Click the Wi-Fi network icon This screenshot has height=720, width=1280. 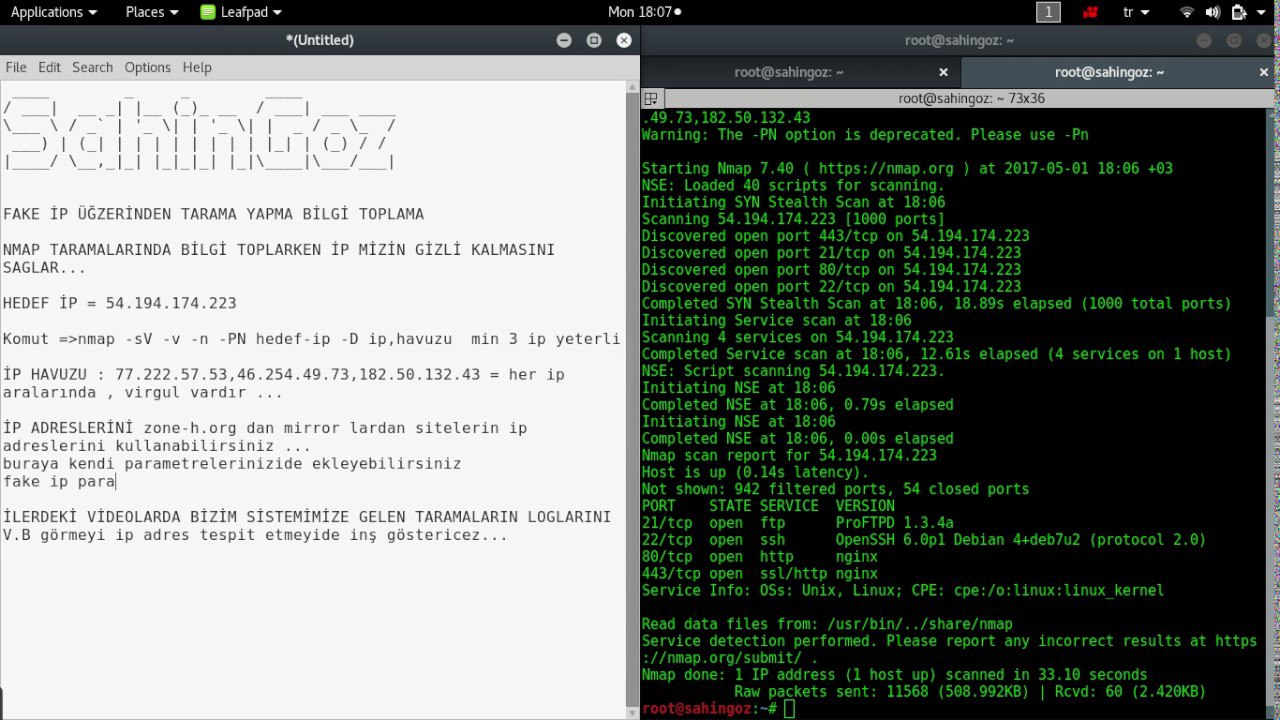pos(1187,12)
